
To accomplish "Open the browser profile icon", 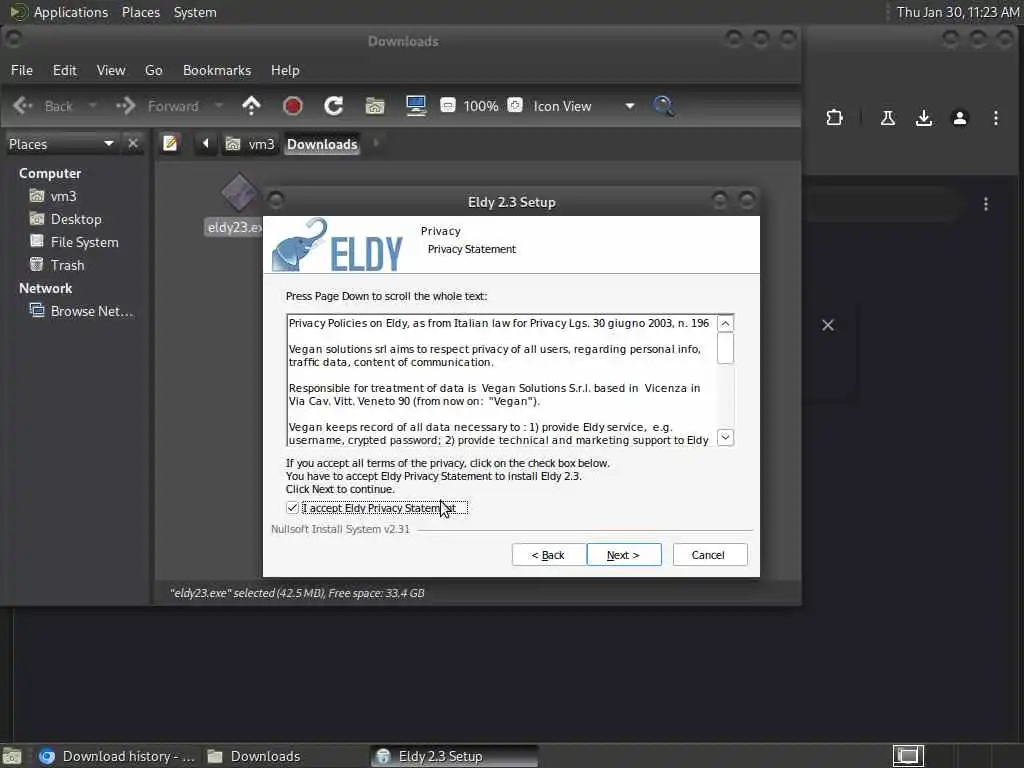I will [959, 118].
